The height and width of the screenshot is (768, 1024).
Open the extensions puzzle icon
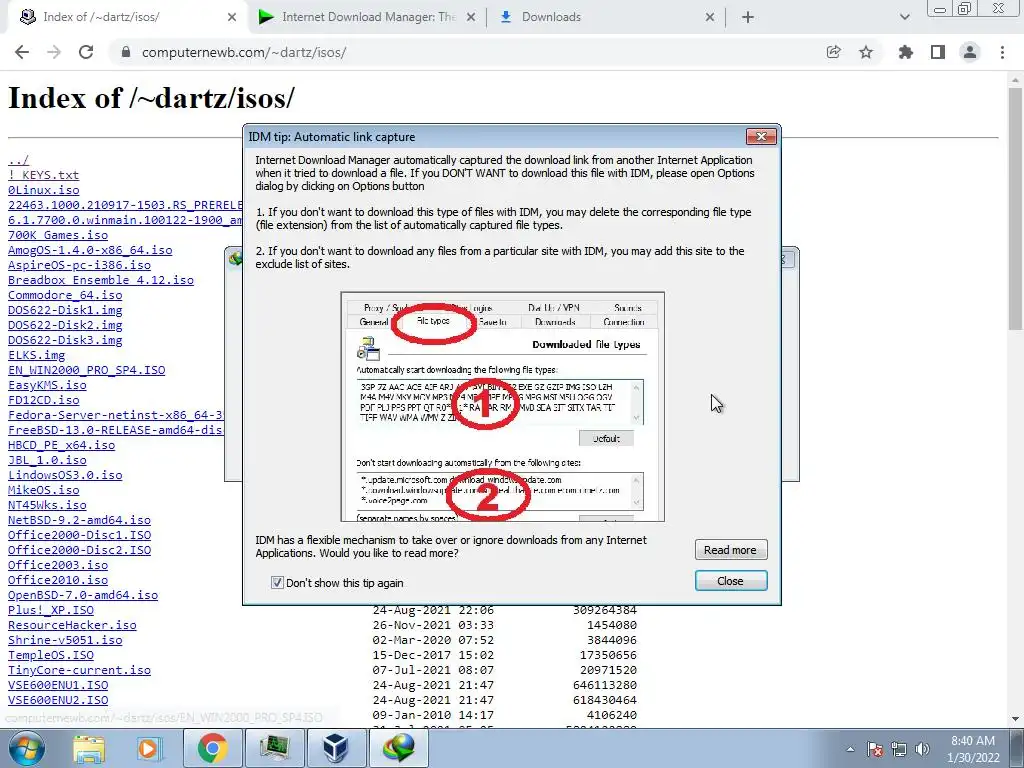point(906,52)
